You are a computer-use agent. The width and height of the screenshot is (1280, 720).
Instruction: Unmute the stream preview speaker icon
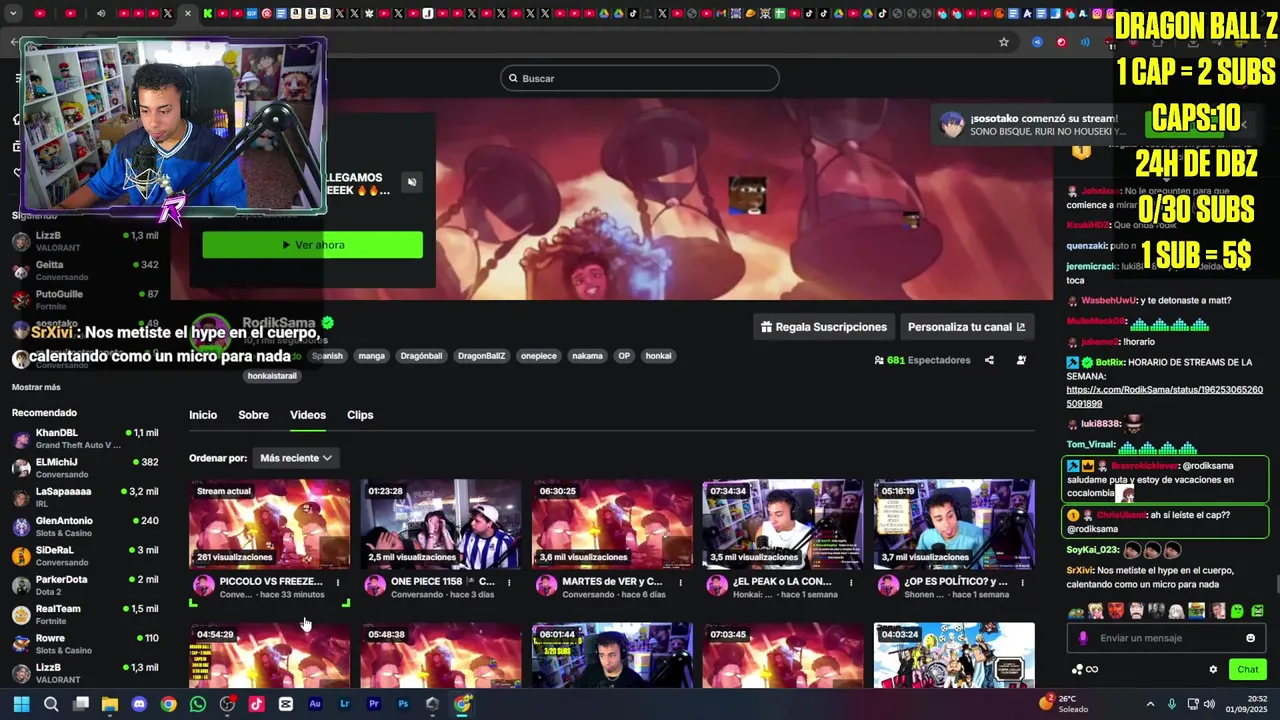411,182
